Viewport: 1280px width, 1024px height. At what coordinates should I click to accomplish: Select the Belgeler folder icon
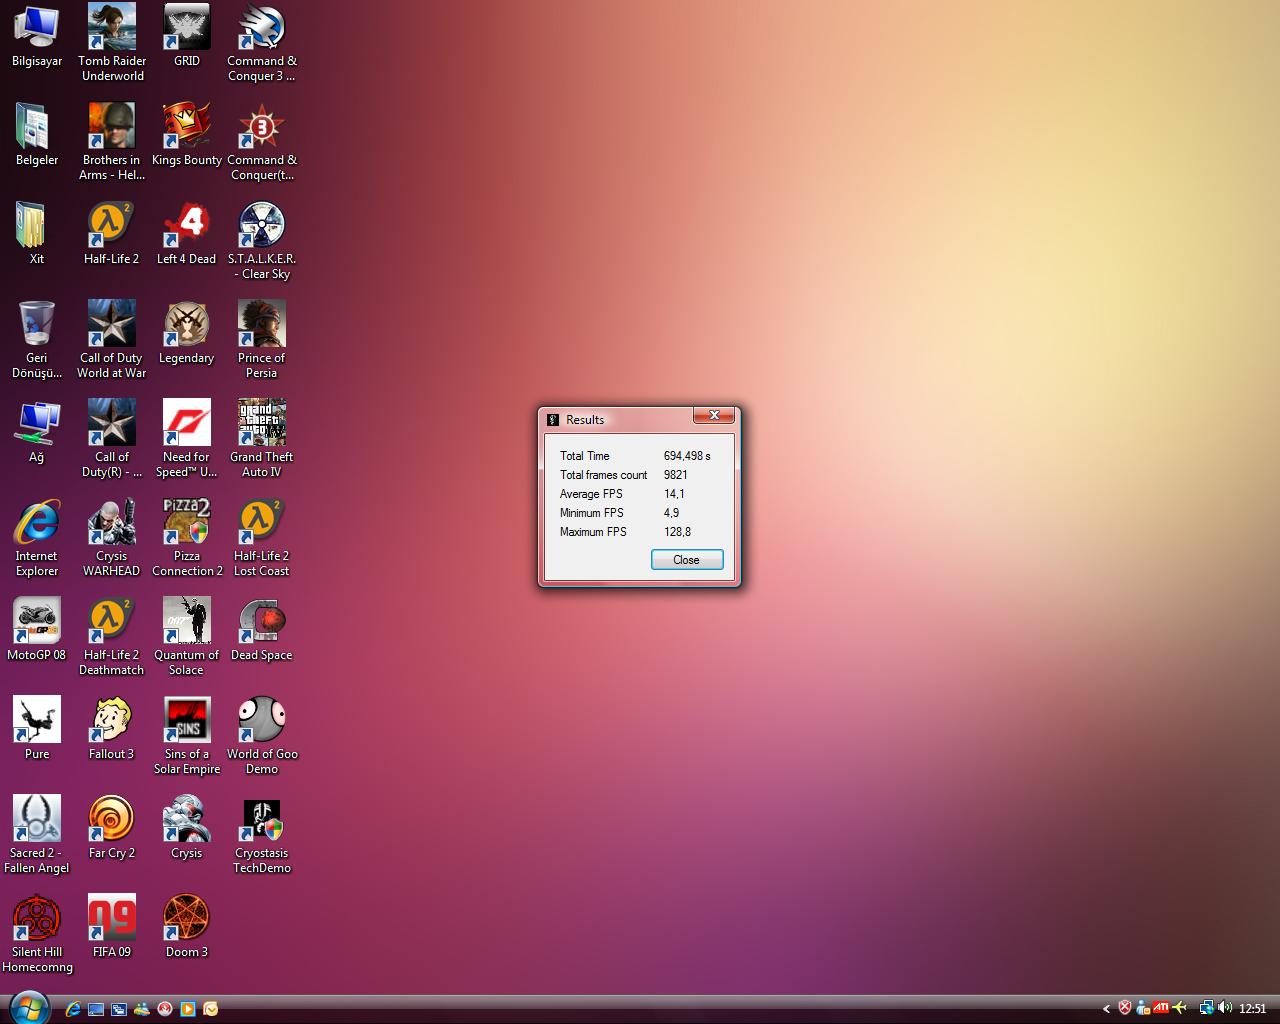click(37, 135)
